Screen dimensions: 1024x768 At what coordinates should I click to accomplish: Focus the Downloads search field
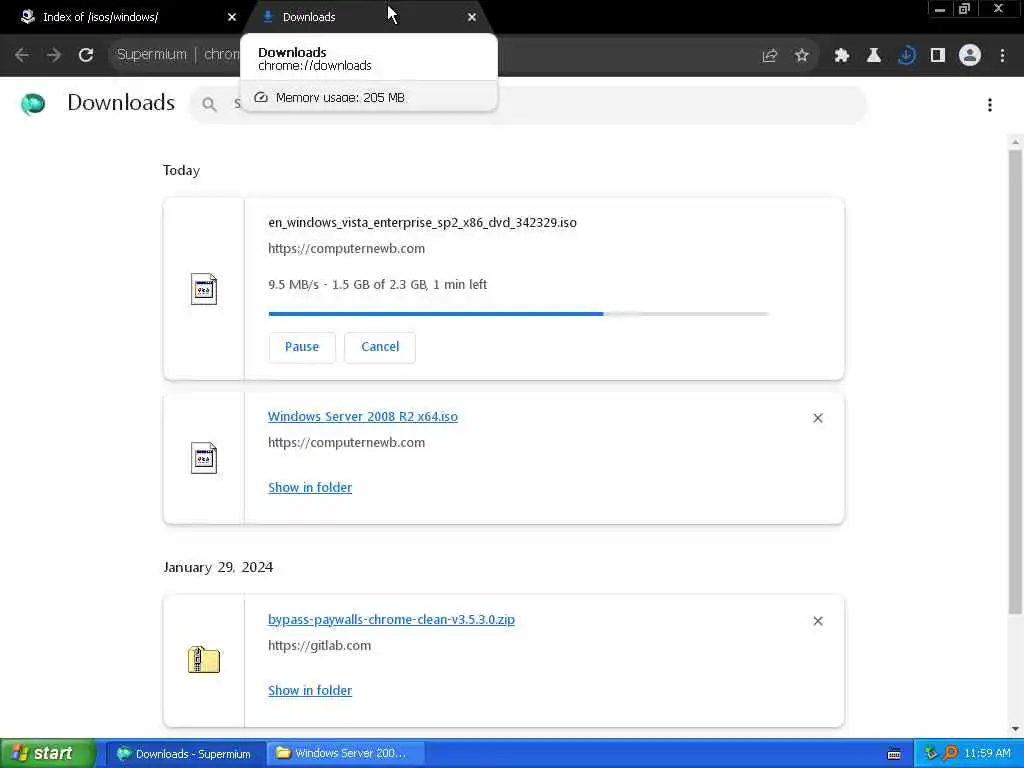[528, 104]
